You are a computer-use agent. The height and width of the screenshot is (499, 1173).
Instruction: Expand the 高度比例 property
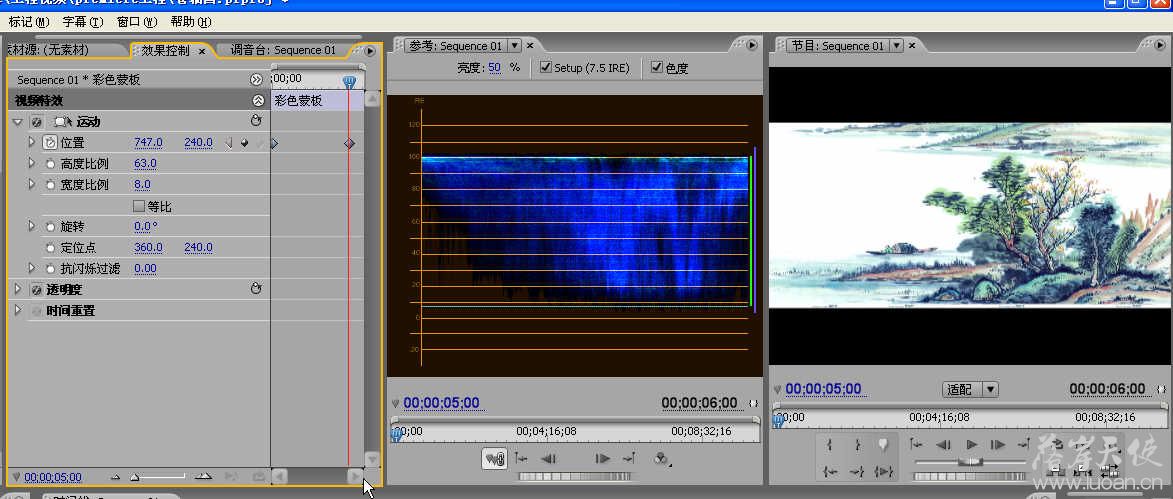[31, 162]
